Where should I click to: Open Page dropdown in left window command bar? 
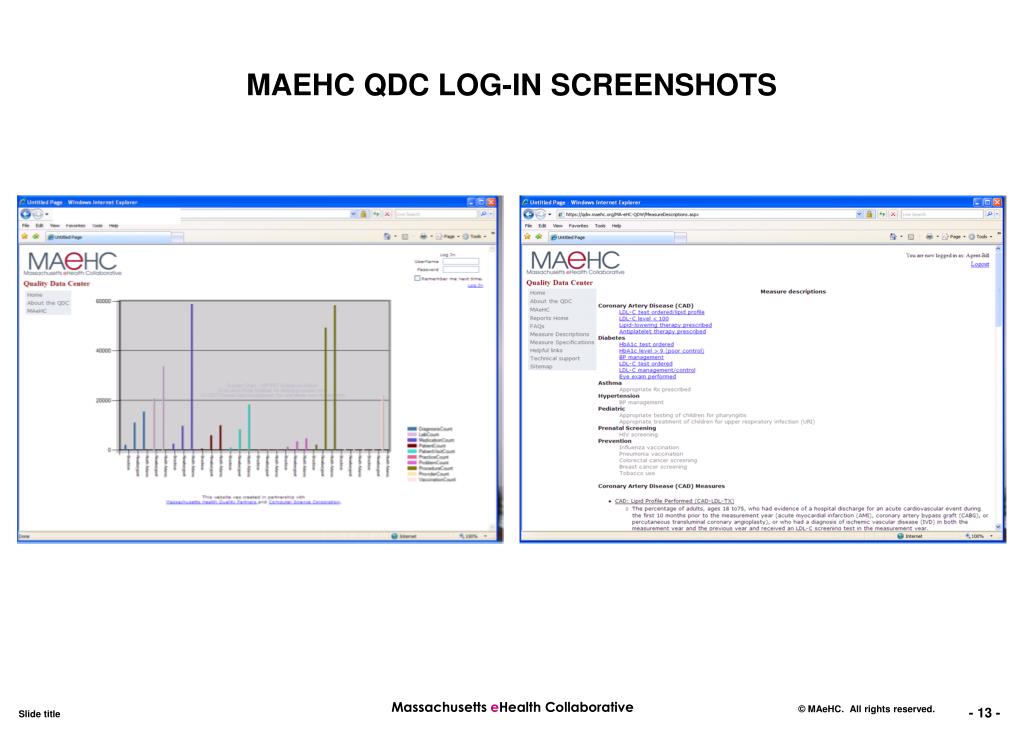448,236
